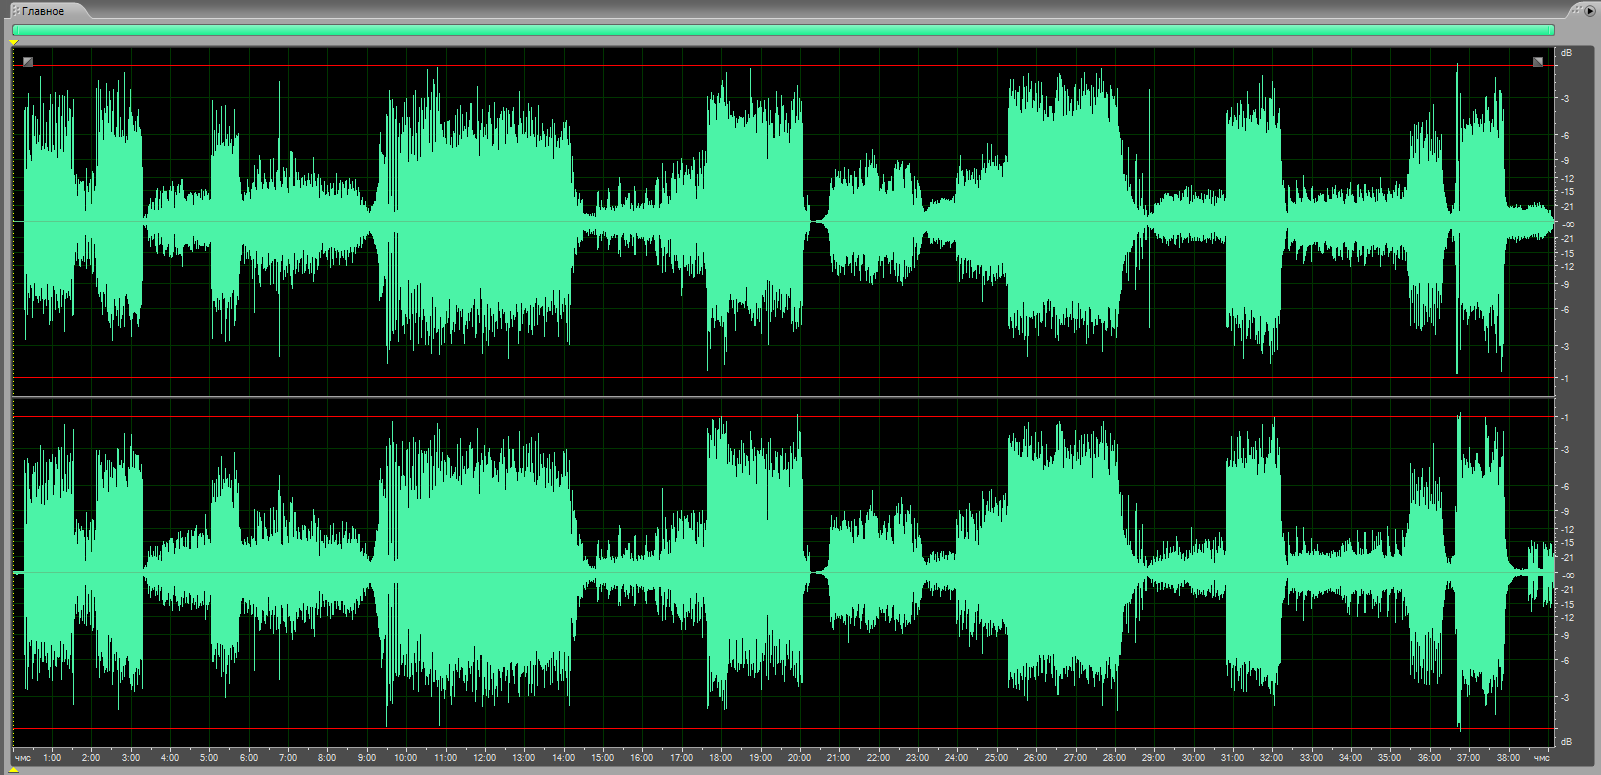Viewport: 1601px width, 775px height.
Task: Click the dotted grip icon at top right
Action: coord(1576,10)
